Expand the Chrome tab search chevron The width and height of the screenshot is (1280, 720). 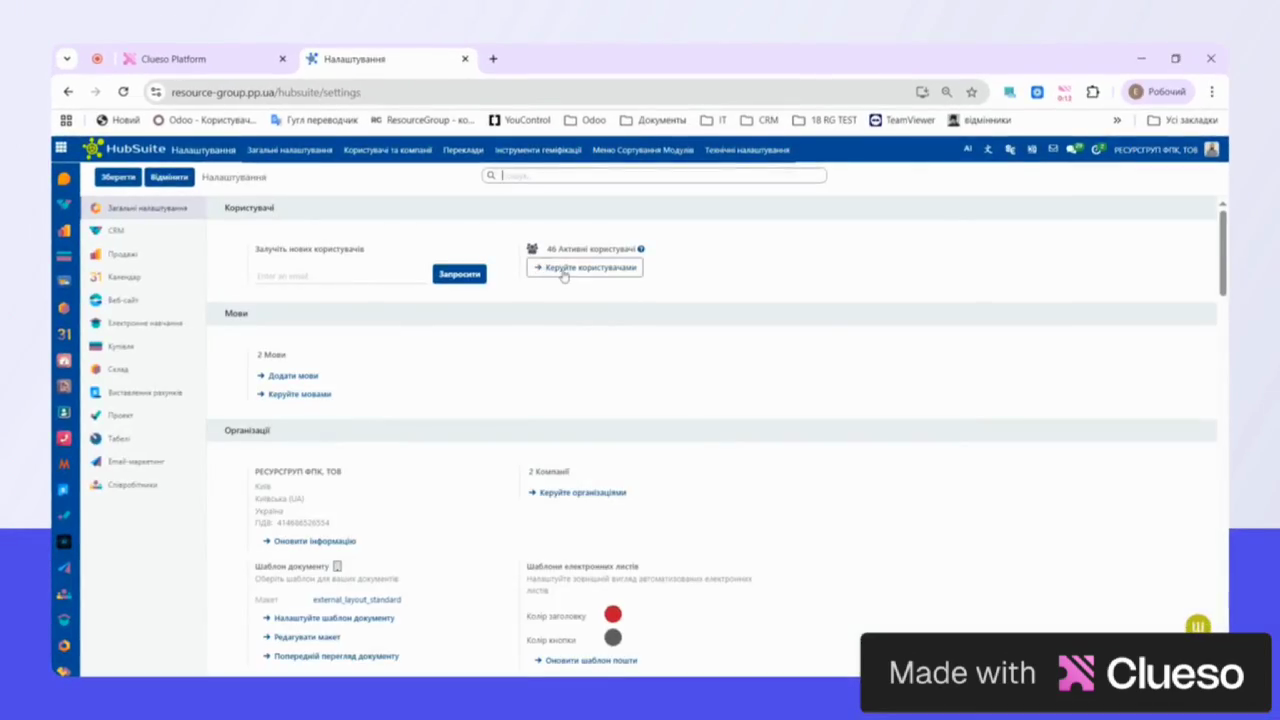tap(67, 59)
